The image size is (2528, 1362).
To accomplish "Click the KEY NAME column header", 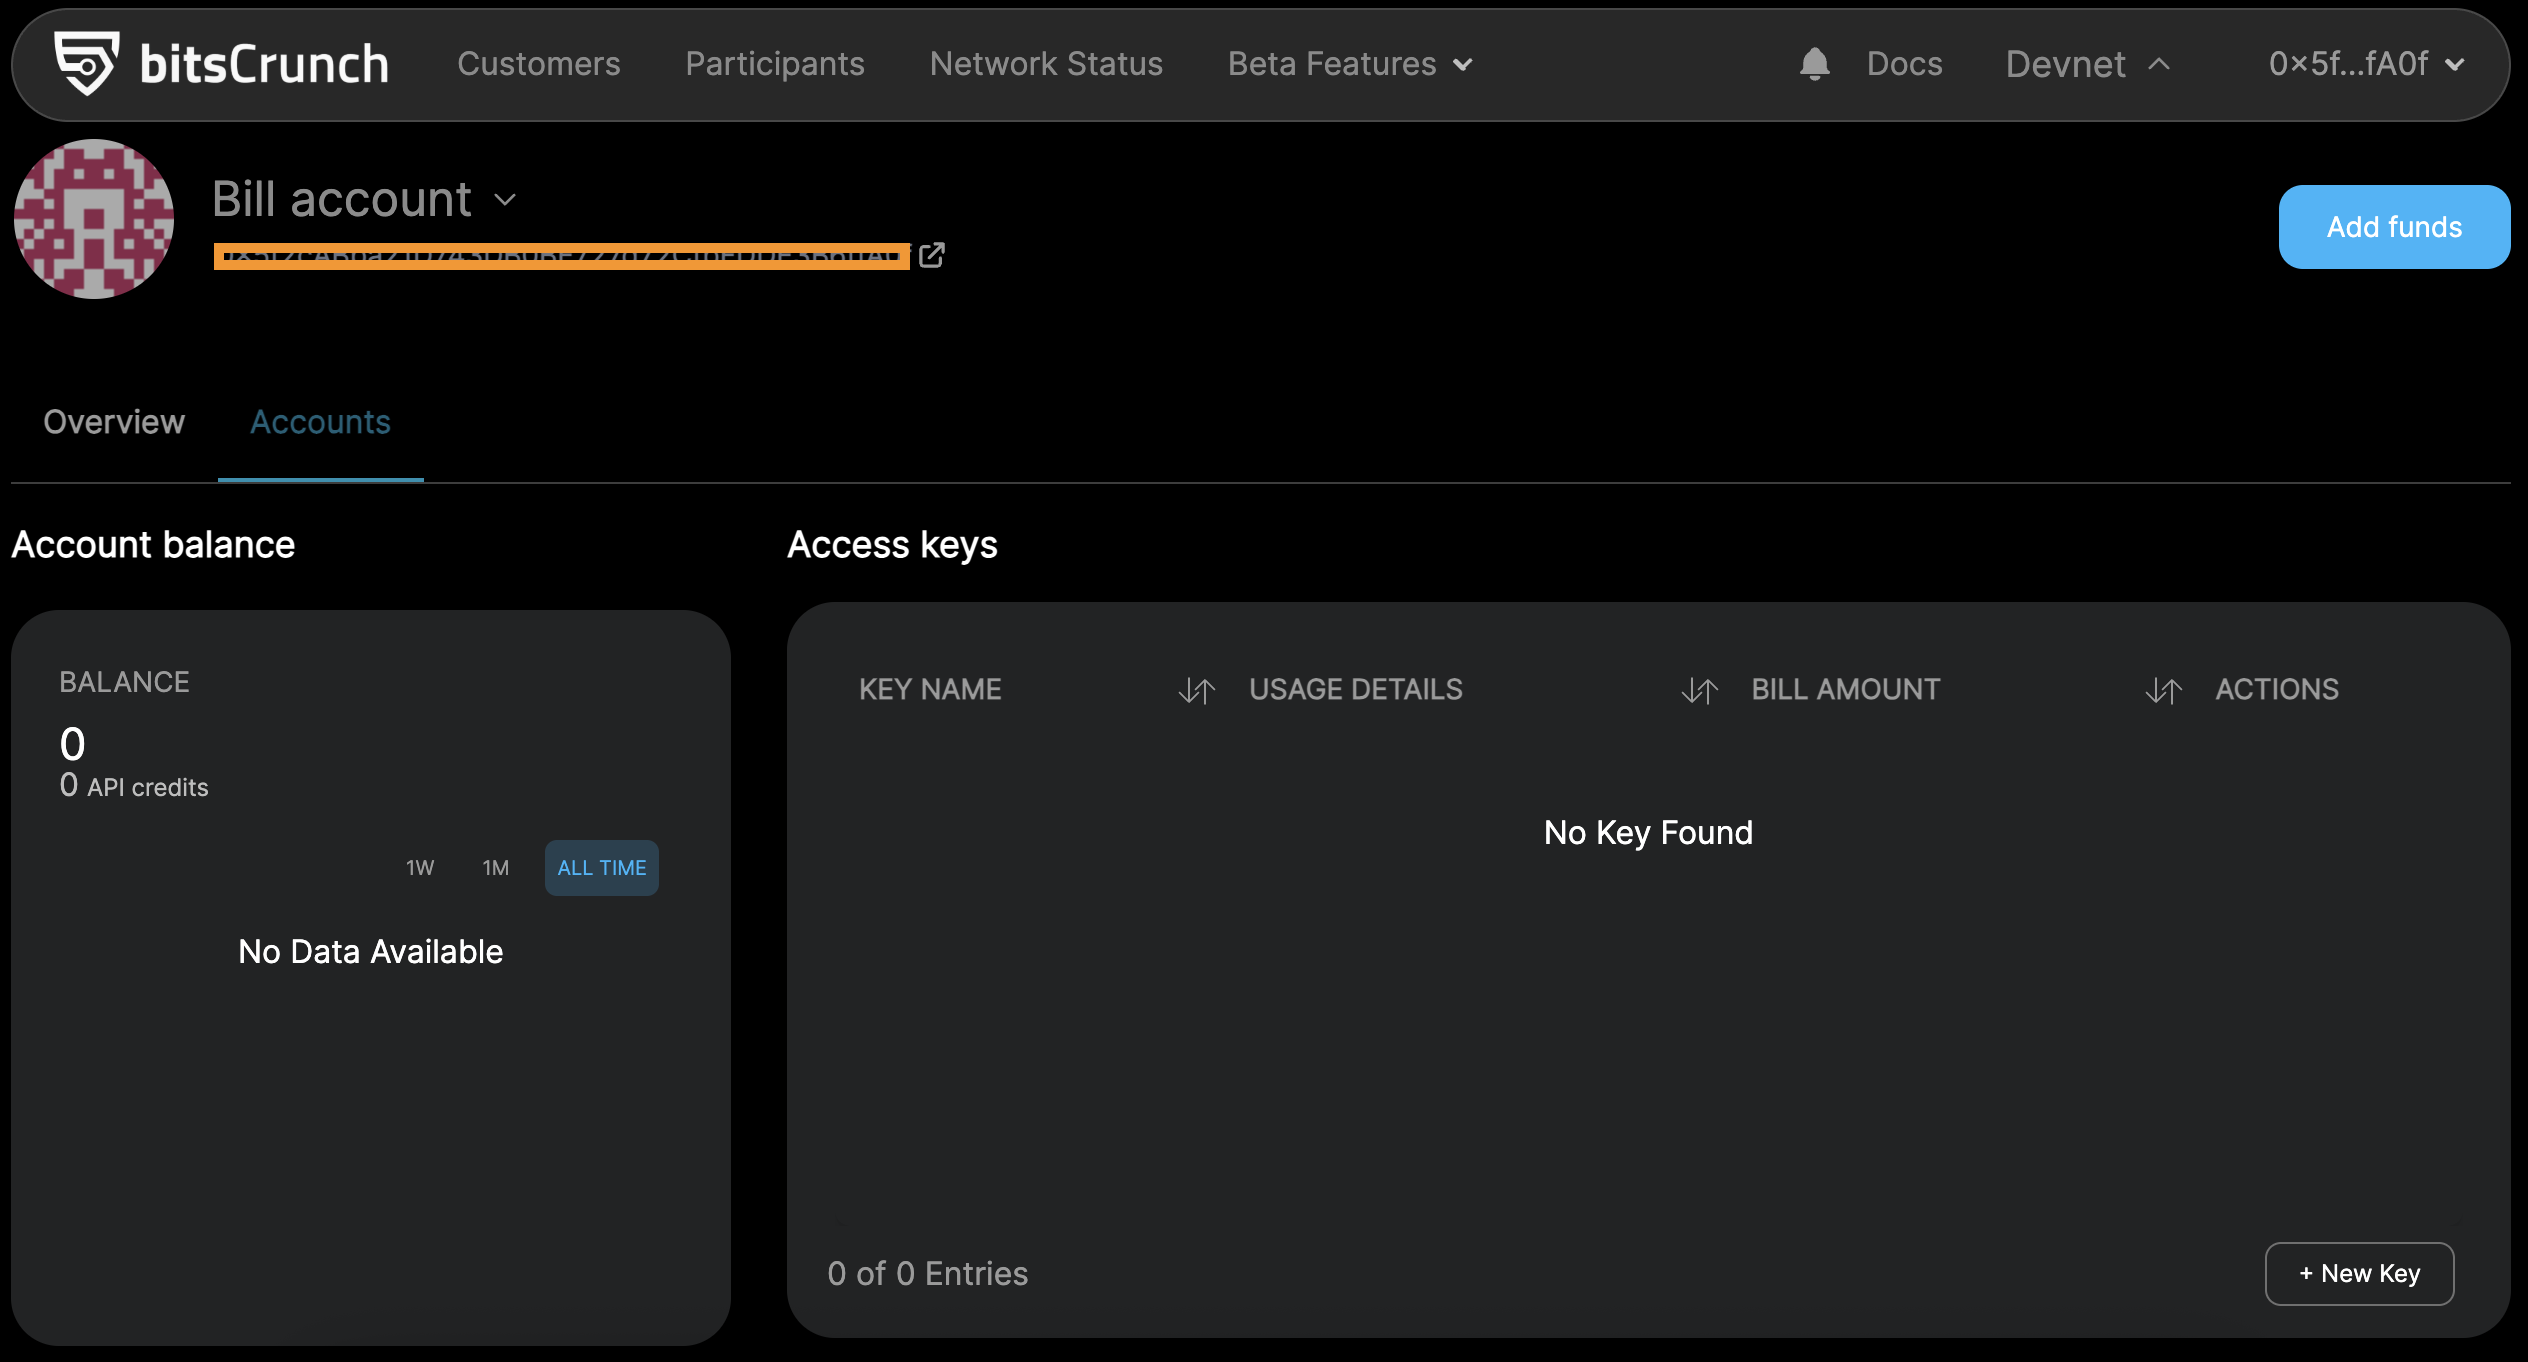I will [930, 689].
